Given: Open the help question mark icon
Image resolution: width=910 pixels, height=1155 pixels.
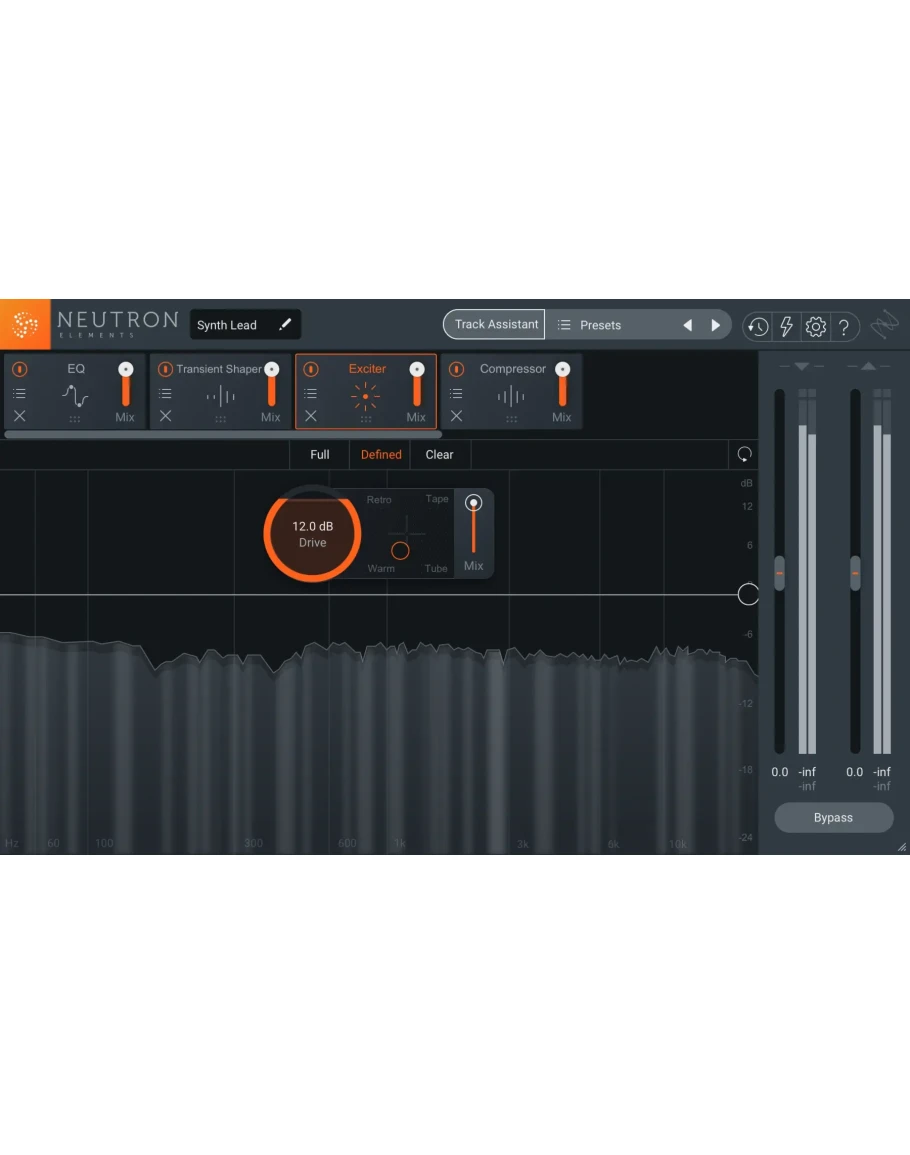Looking at the screenshot, I should click(x=844, y=326).
